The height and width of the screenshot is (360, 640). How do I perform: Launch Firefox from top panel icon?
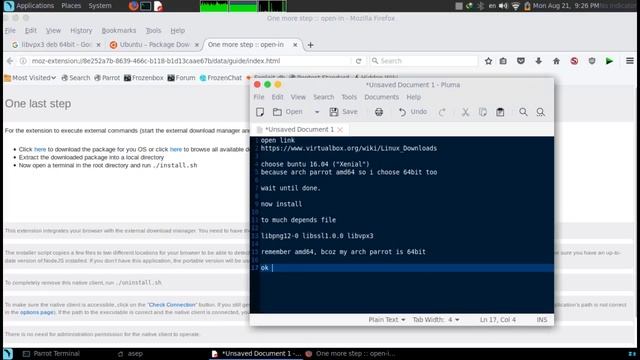(133, 6)
